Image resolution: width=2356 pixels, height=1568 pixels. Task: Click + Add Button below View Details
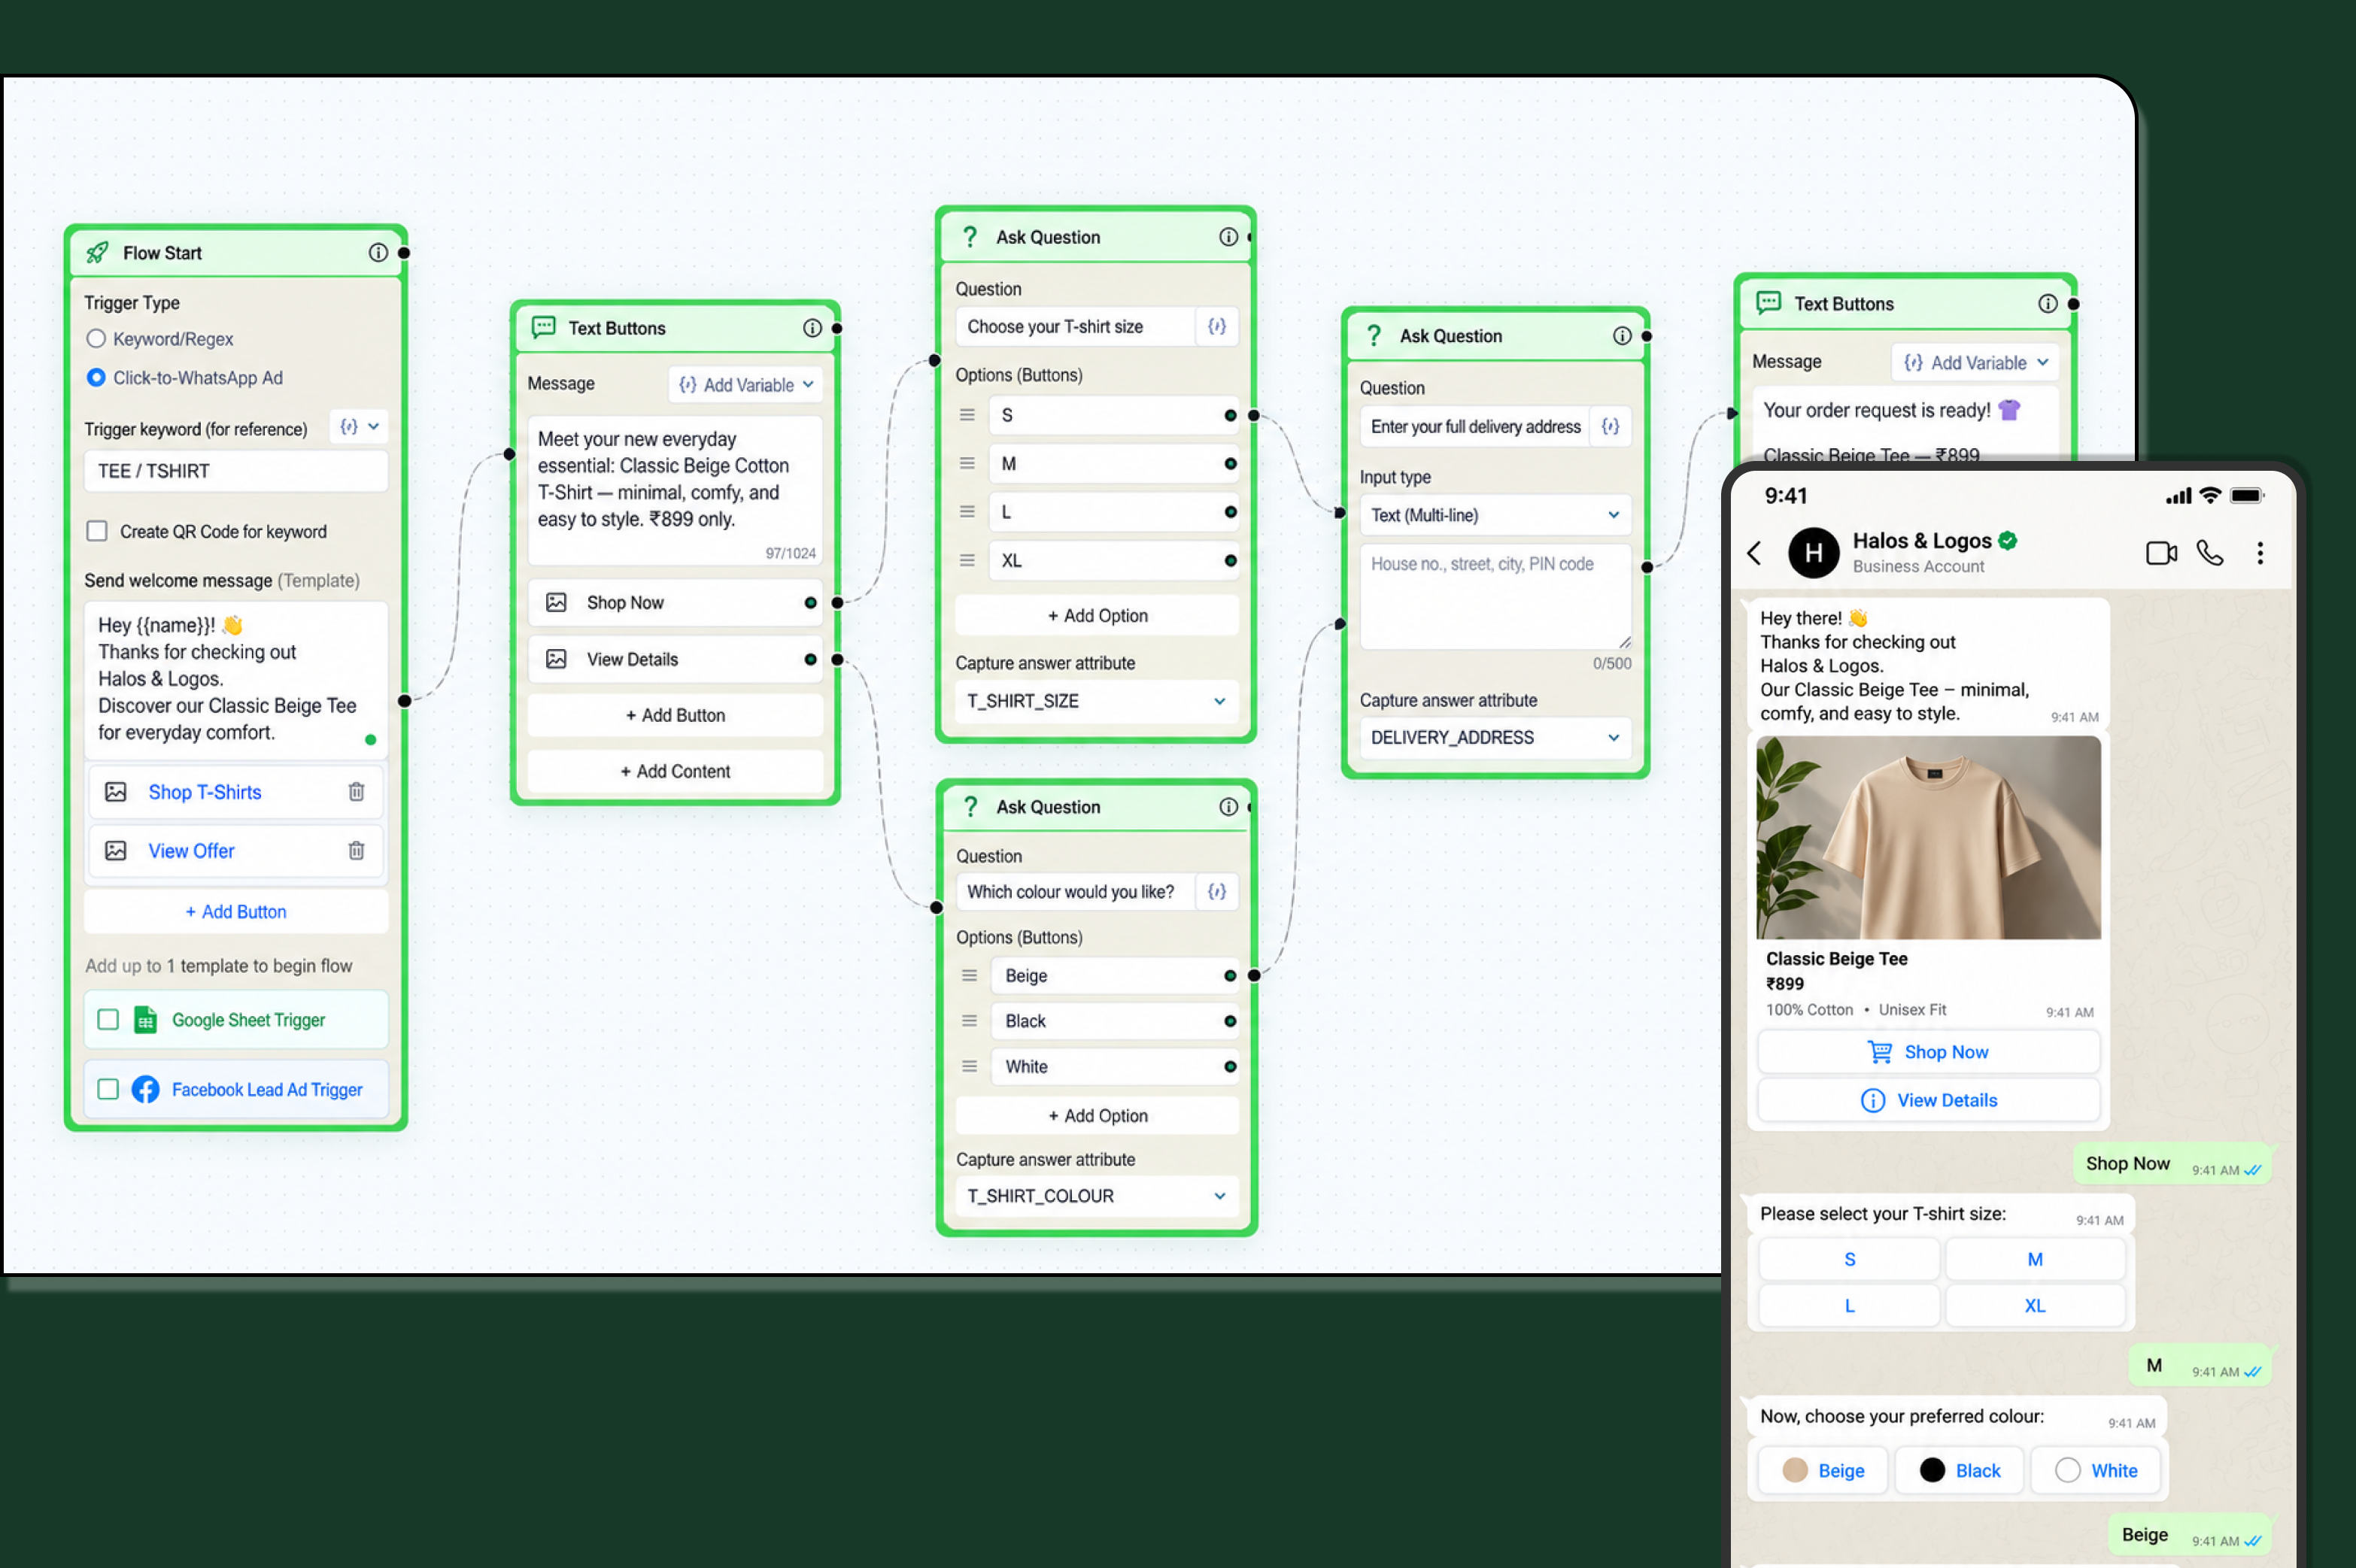coord(675,716)
